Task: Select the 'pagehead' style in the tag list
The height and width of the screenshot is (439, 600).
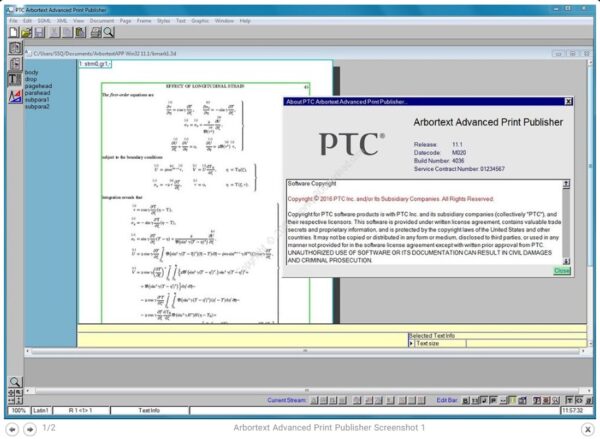Action: [38, 86]
